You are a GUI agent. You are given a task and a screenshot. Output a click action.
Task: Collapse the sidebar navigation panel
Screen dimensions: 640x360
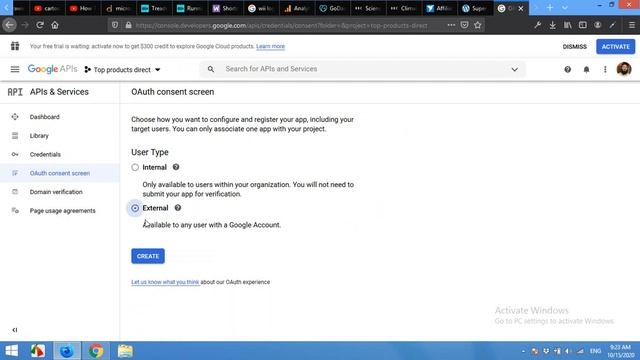point(15,330)
